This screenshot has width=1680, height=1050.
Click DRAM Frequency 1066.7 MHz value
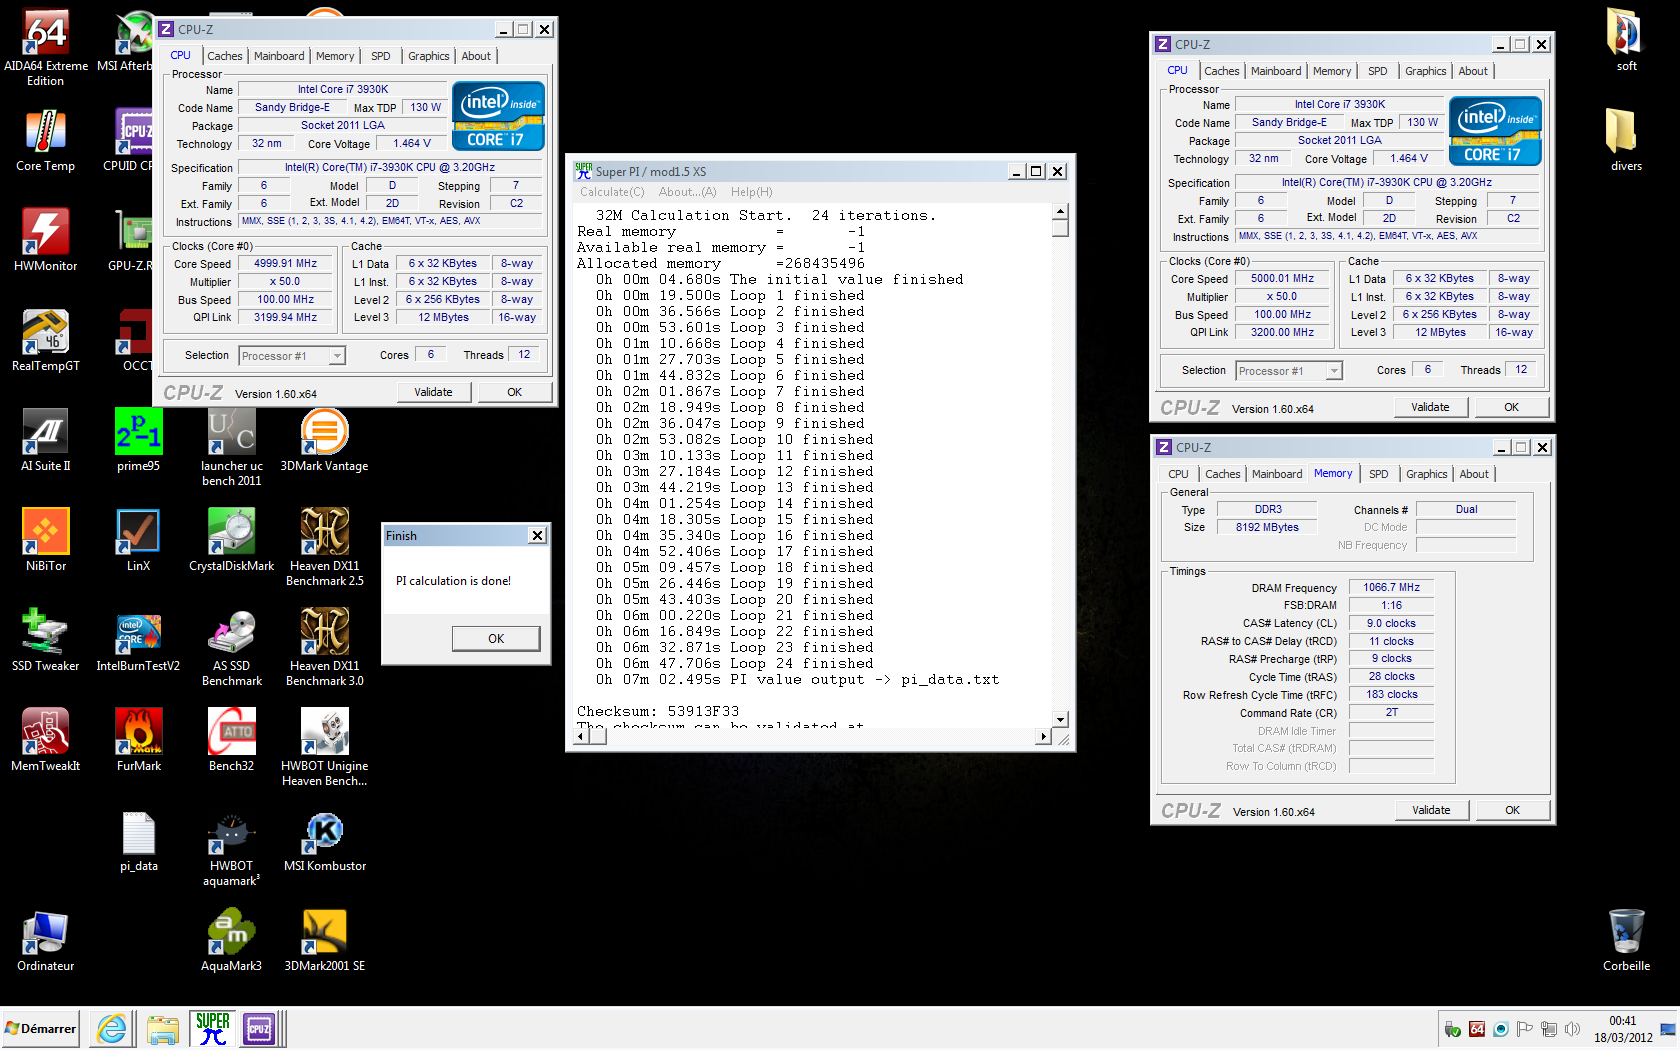[x=1391, y=588]
